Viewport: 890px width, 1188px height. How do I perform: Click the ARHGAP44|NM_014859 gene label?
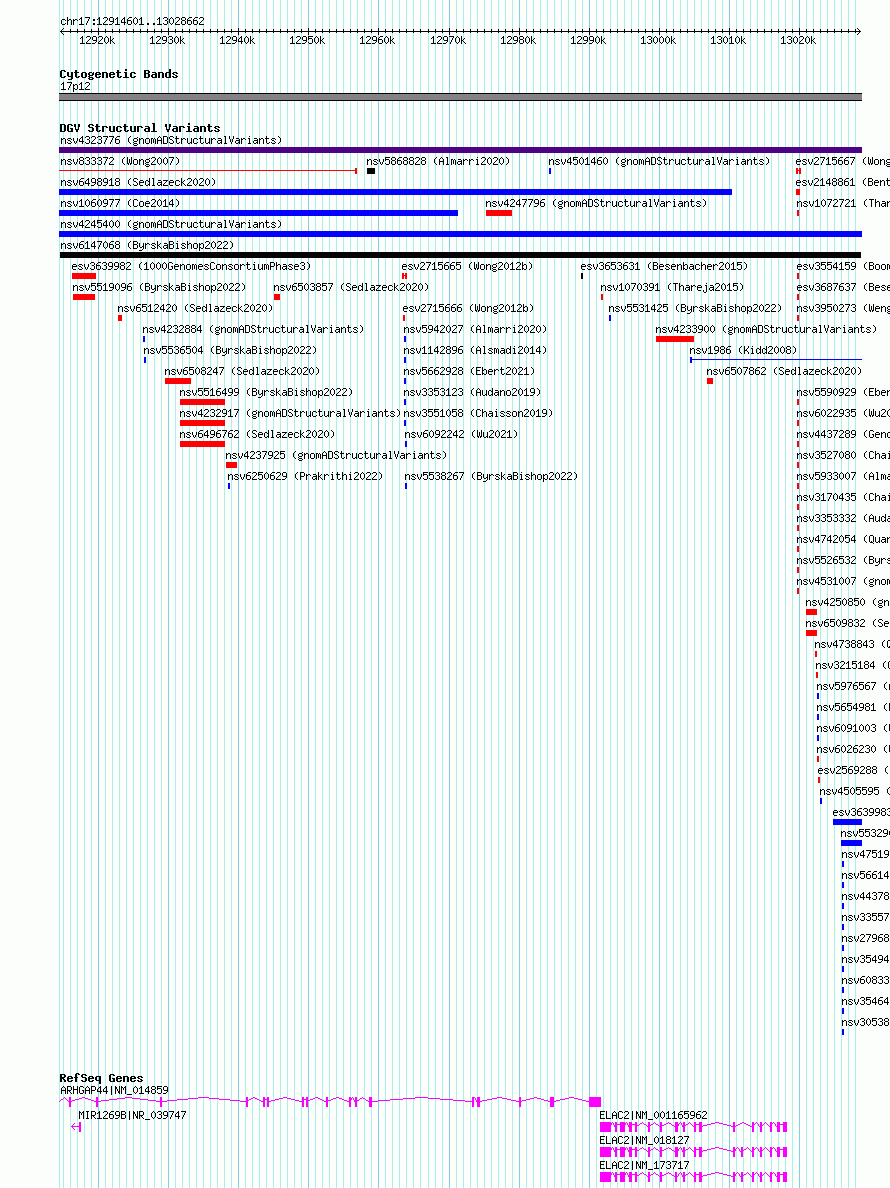114,1091
